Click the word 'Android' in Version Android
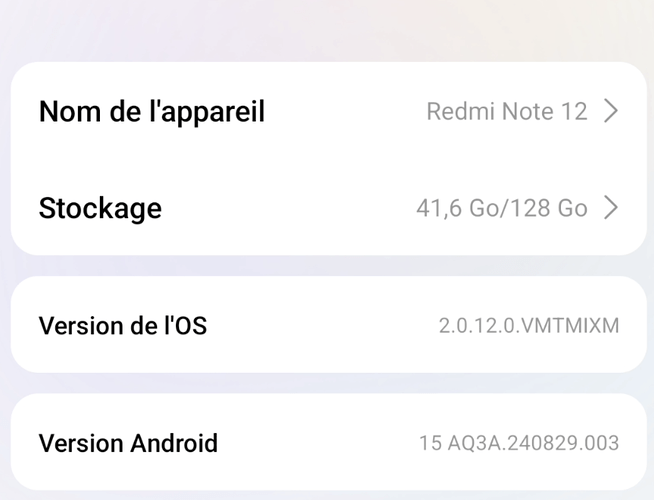 coord(173,442)
